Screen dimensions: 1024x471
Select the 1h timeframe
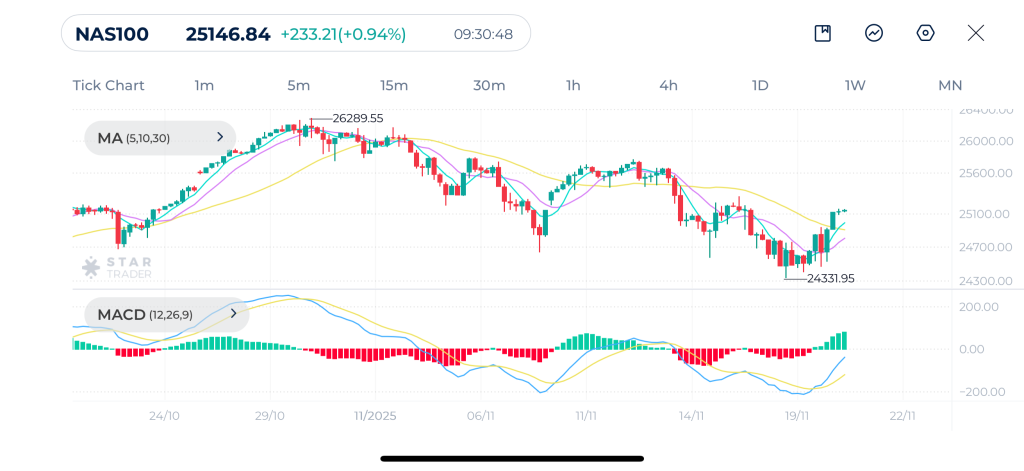click(x=573, y=85)
